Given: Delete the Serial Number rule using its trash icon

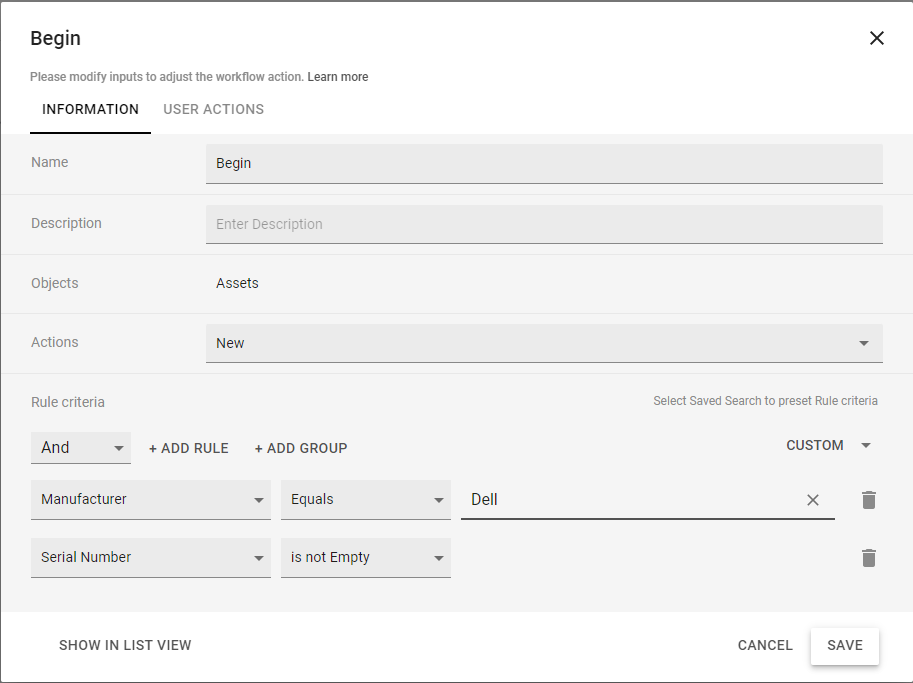Looking at the screenshot, I should click(x=868, y=558).
